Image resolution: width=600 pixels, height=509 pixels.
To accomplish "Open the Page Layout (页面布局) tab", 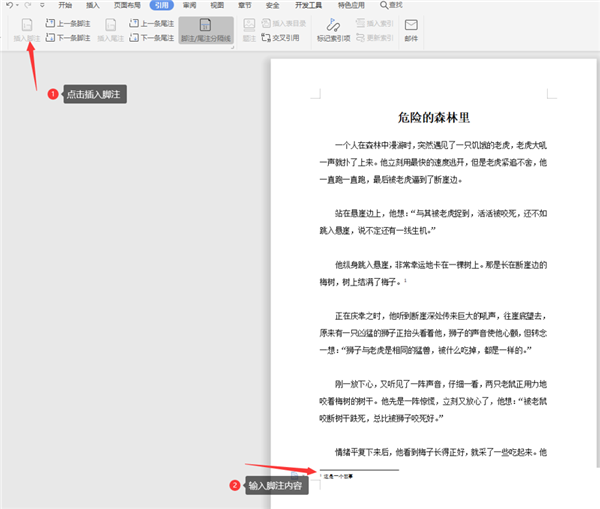I will 126,5.
